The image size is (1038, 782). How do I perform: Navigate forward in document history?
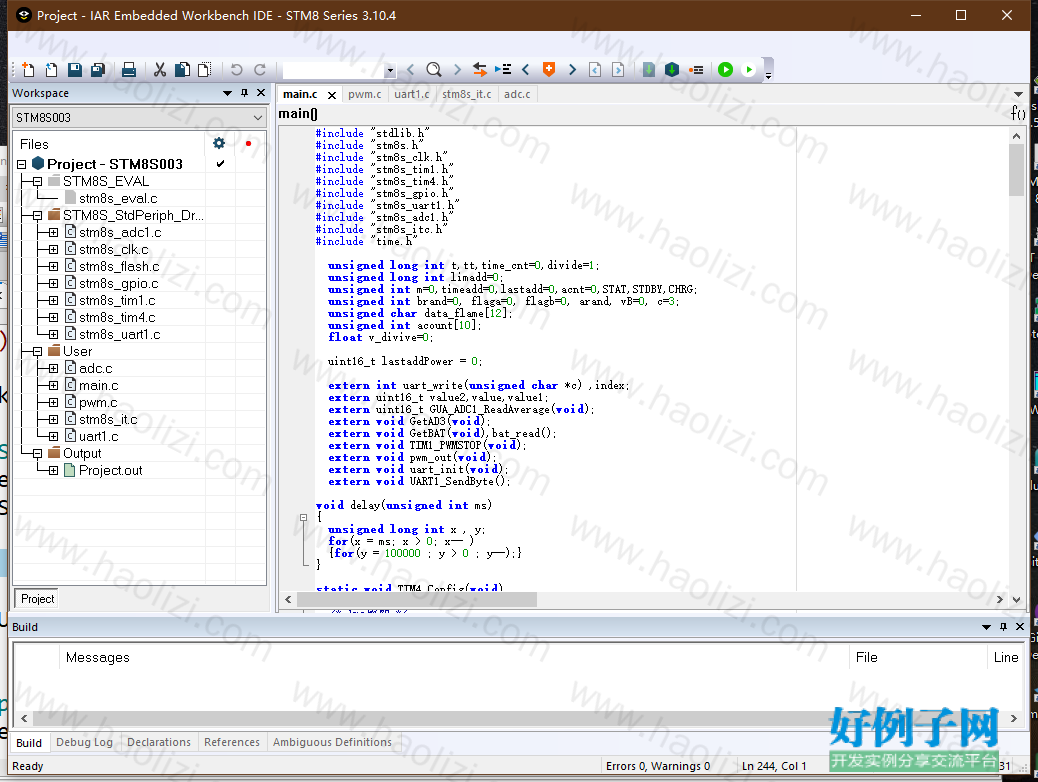(618, 70)
